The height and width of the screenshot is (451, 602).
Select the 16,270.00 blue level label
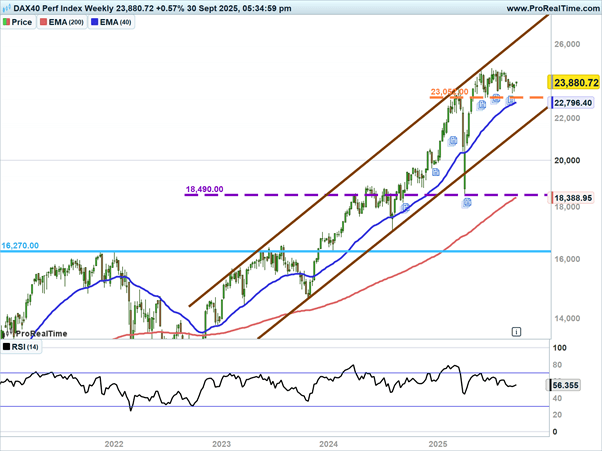(20, 245)
